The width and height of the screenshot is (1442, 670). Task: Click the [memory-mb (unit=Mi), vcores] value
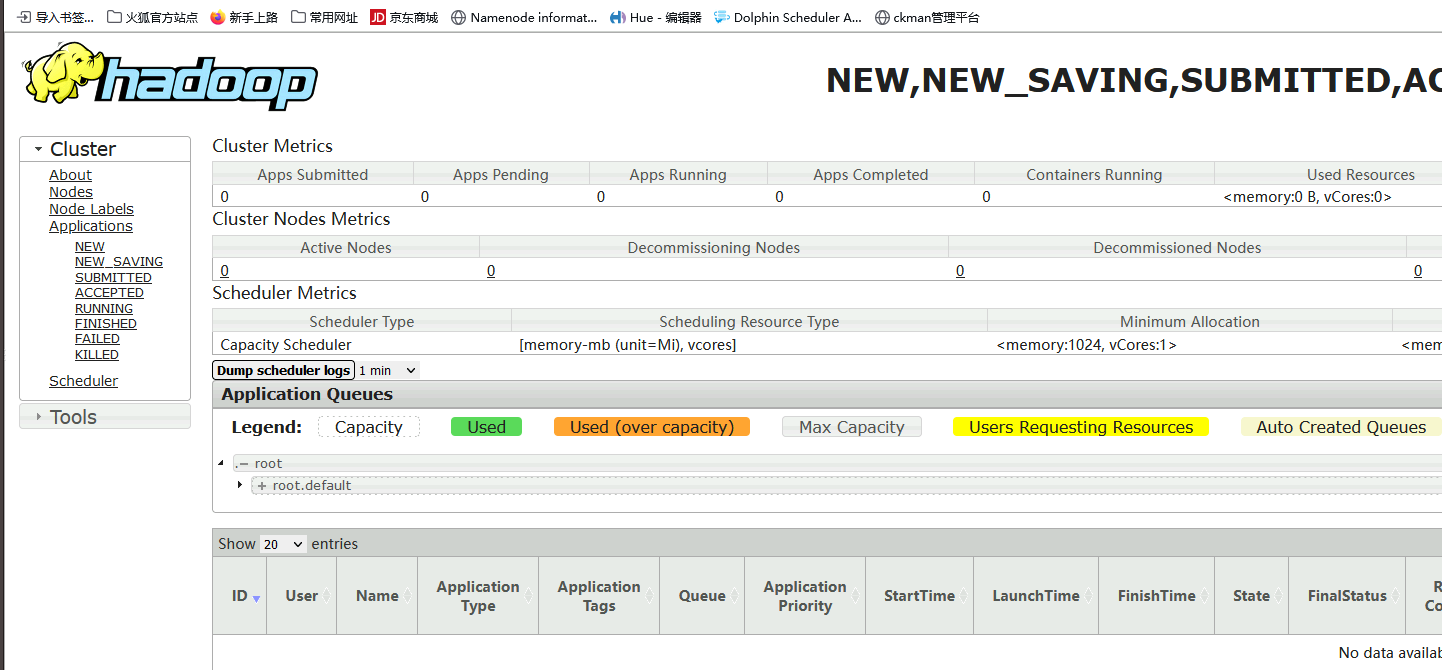click(628, 345)
